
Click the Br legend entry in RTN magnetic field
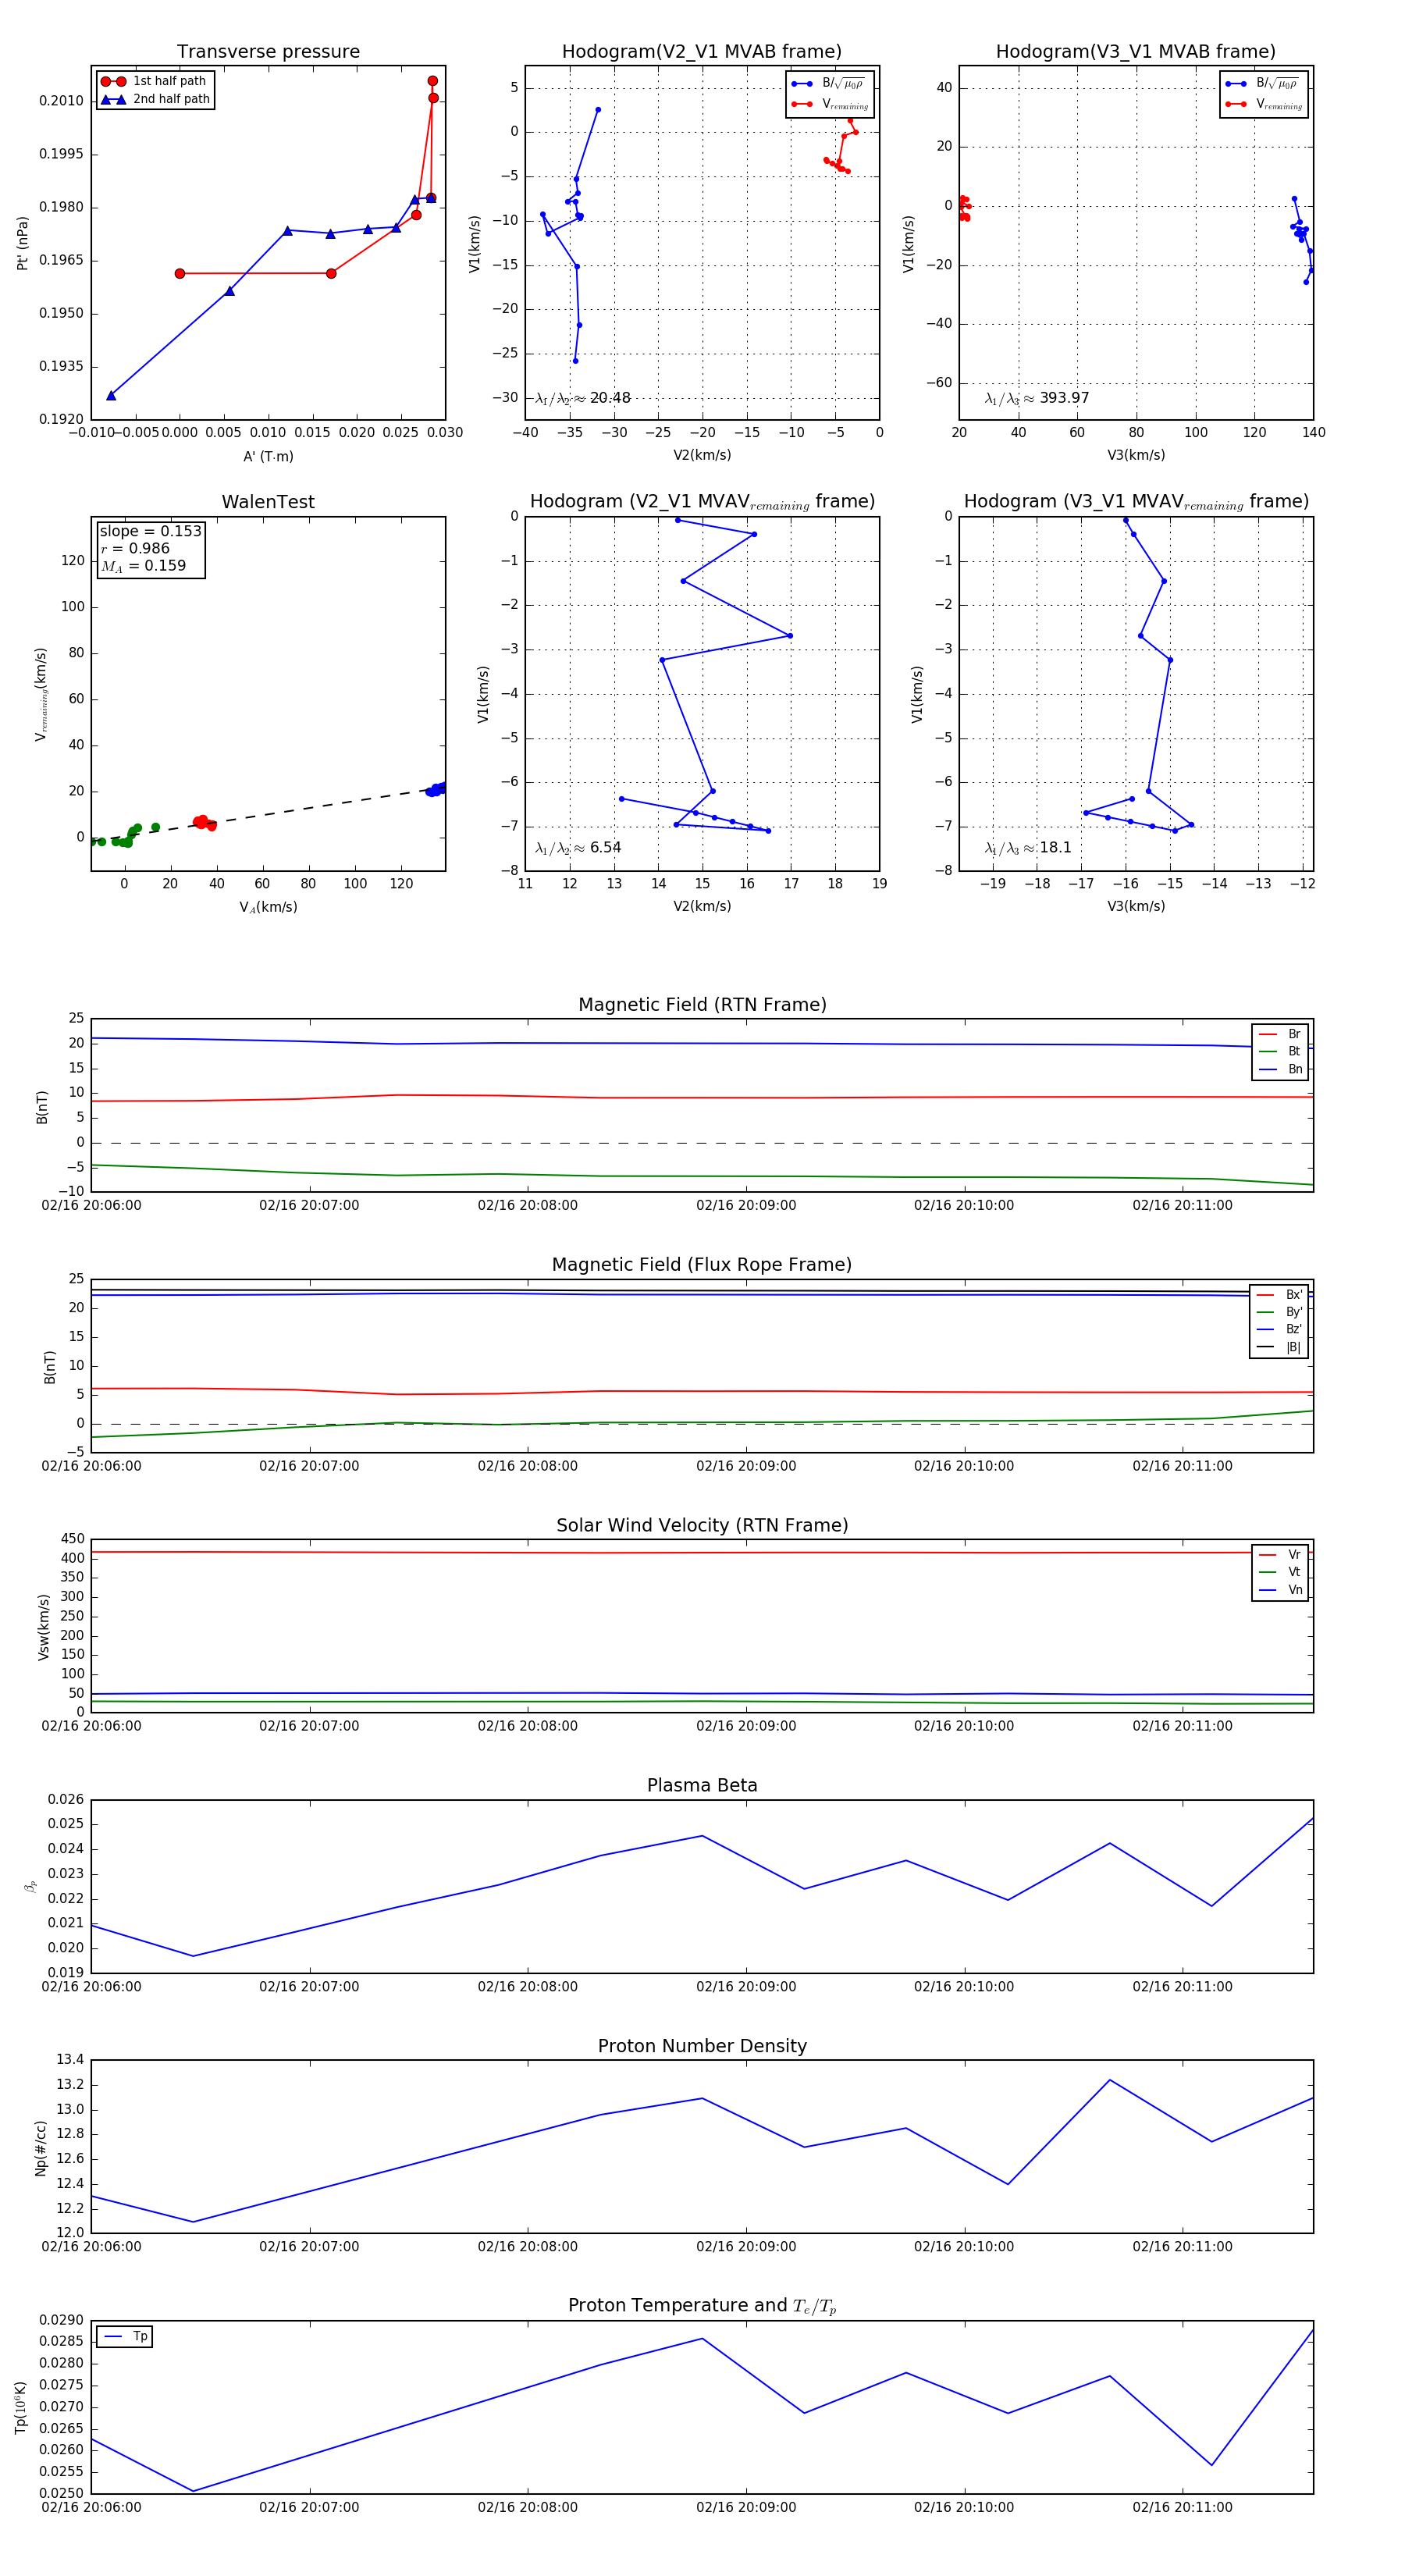click(x=1281, y=1034)
